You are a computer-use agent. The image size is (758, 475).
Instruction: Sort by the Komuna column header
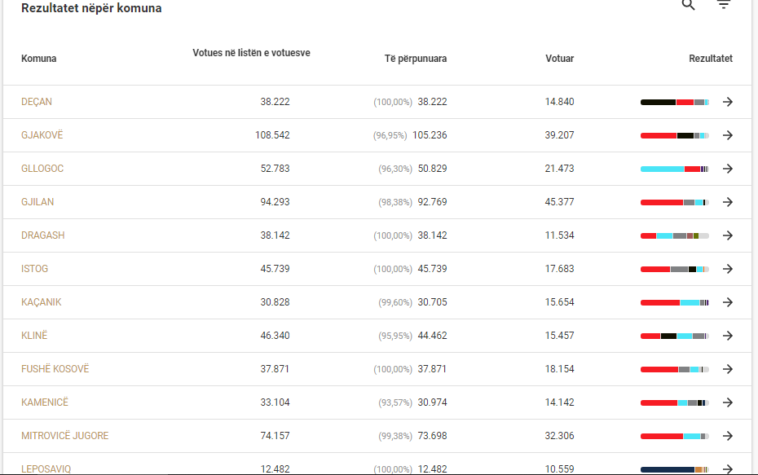[x=39, y=59]
